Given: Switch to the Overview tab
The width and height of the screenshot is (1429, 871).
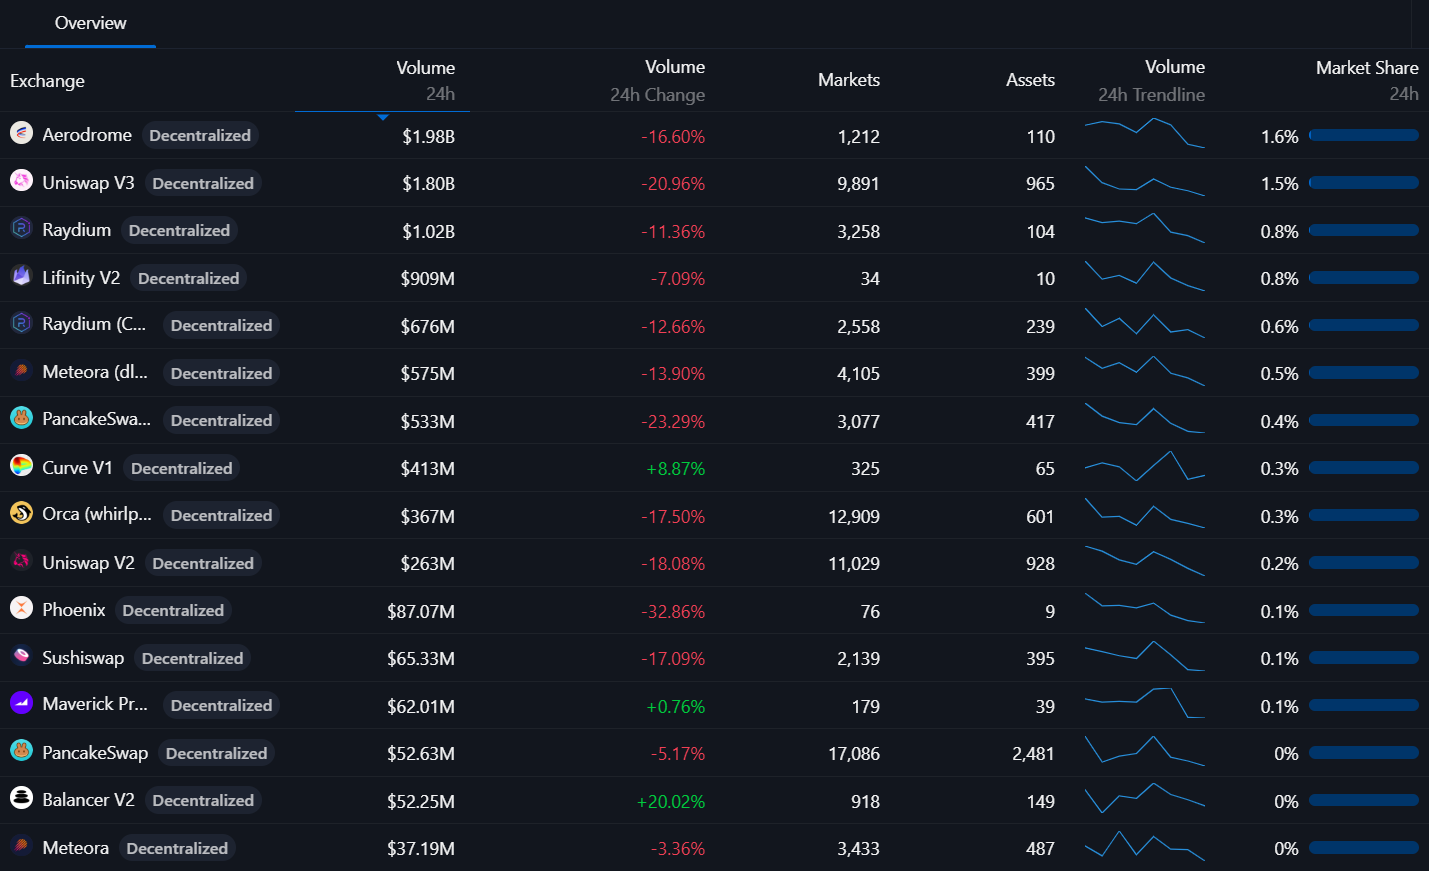Looking at the screenshot, I should click(90, 23).
